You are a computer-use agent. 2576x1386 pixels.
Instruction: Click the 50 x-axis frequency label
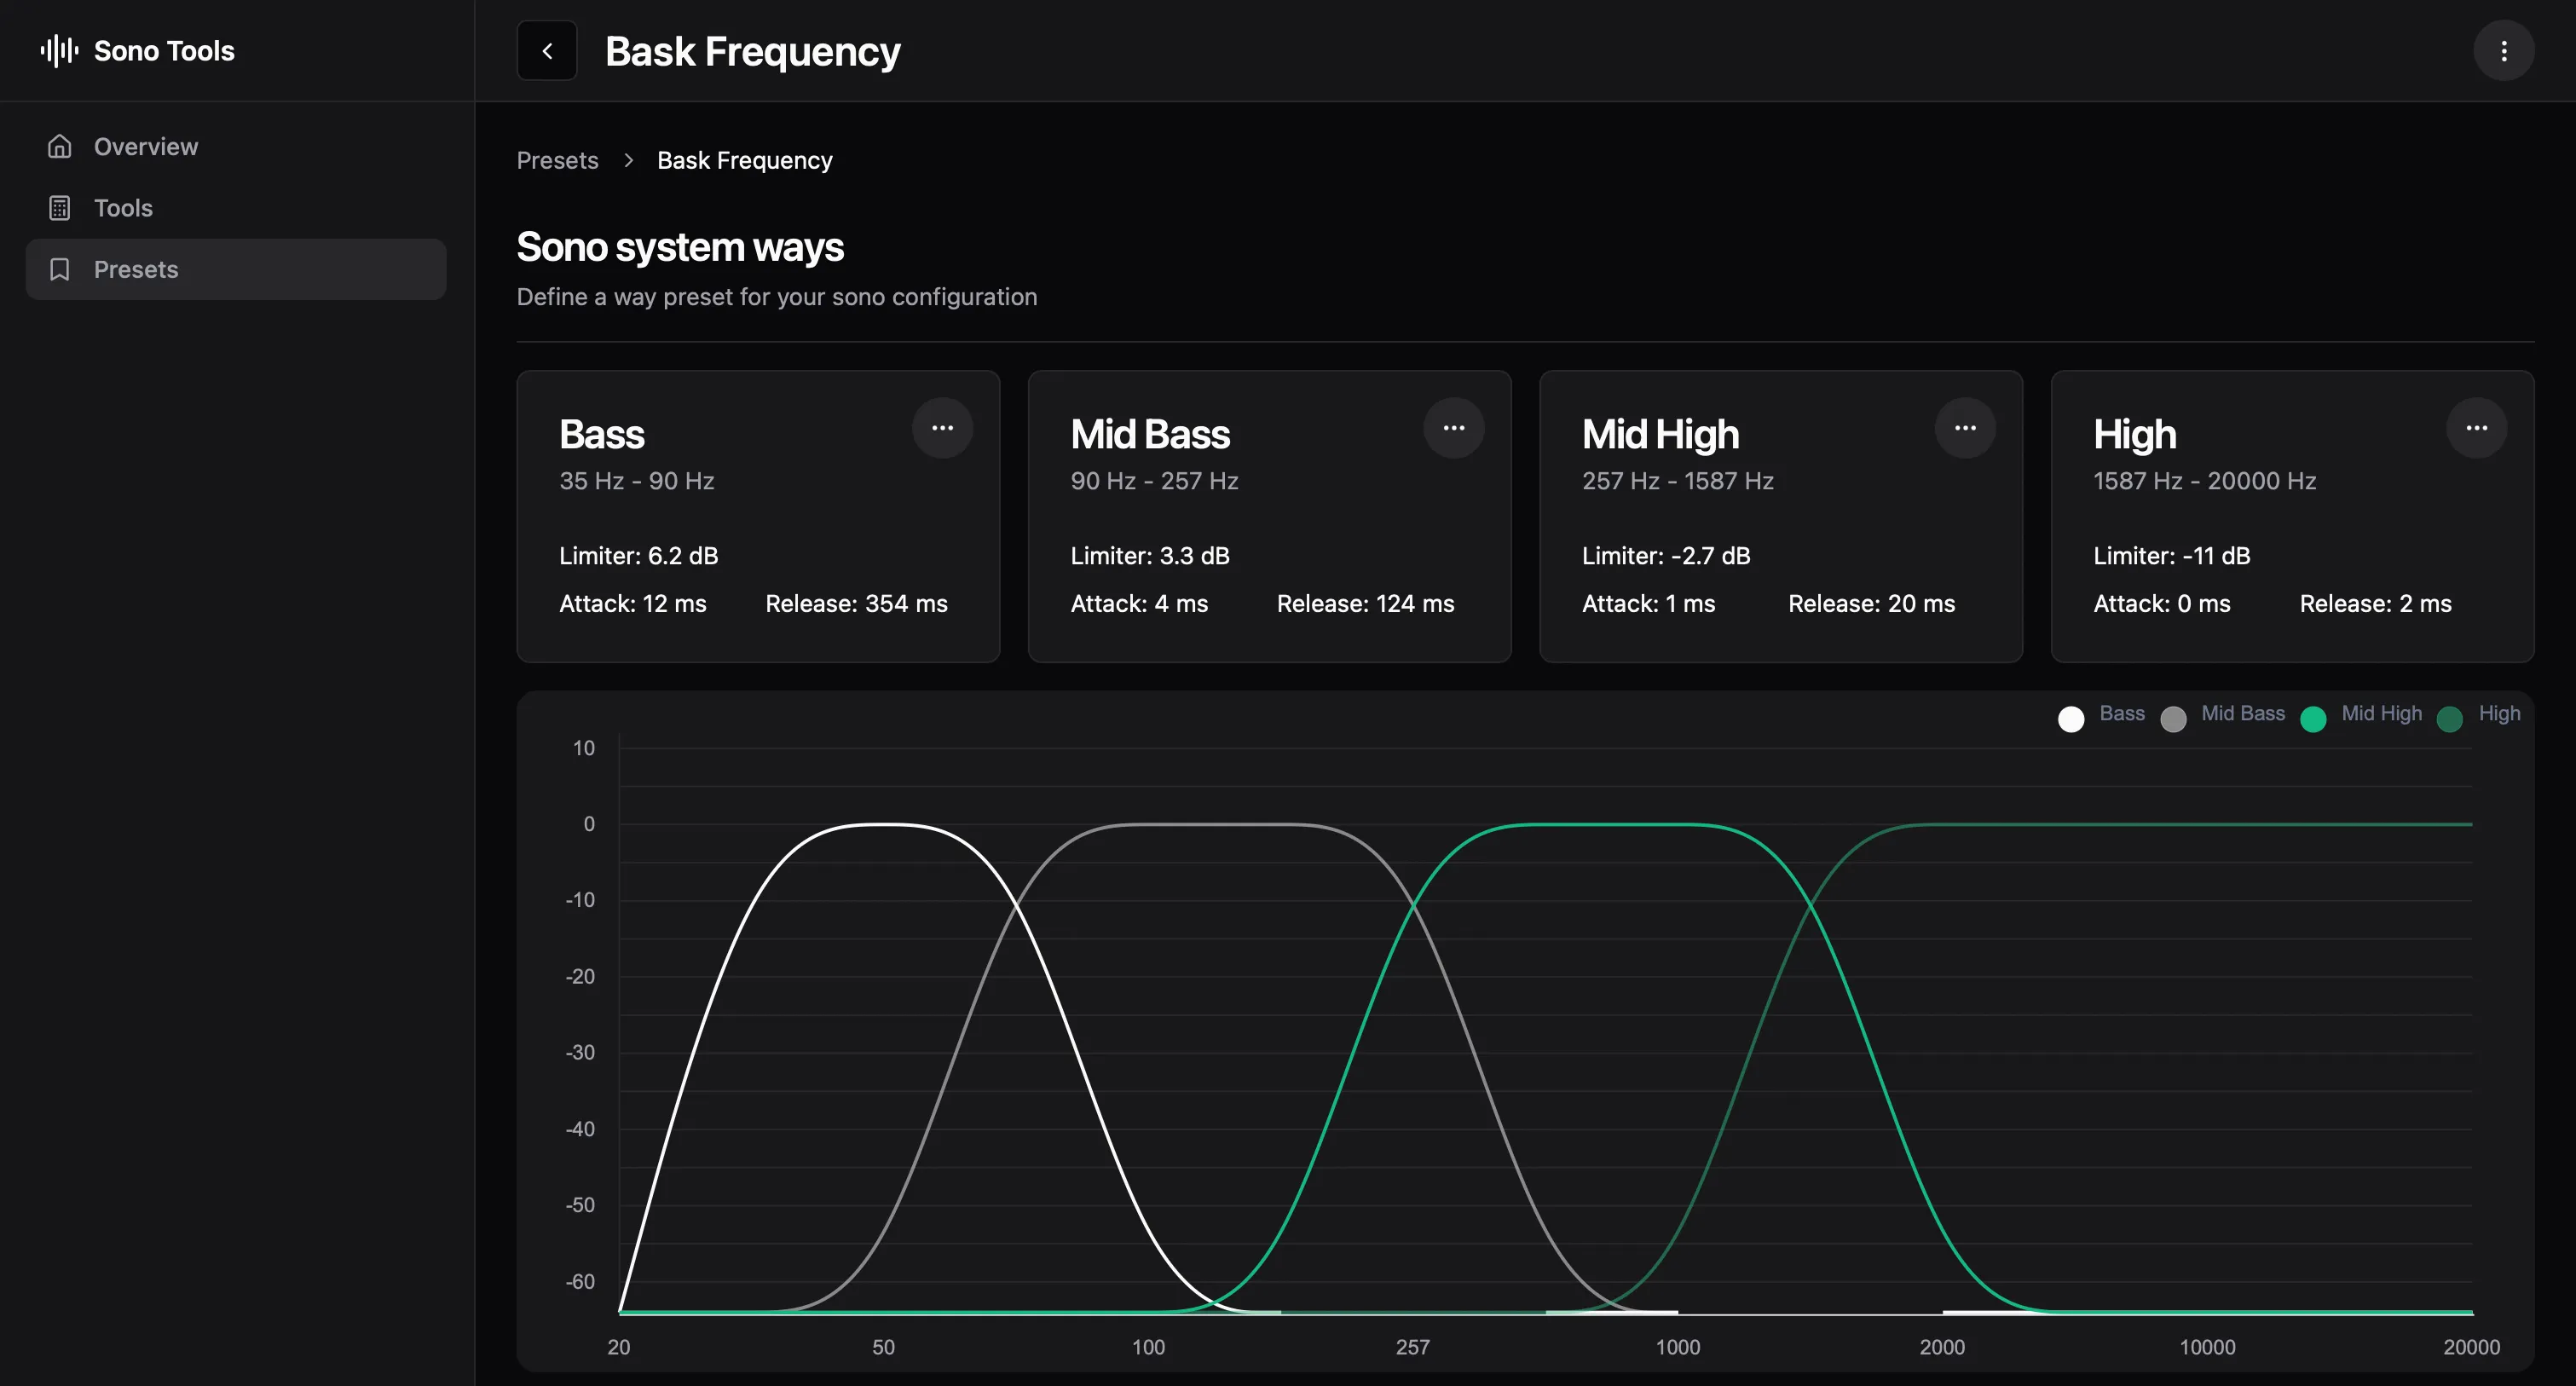pyautogui.click(x=883, y=1347)
